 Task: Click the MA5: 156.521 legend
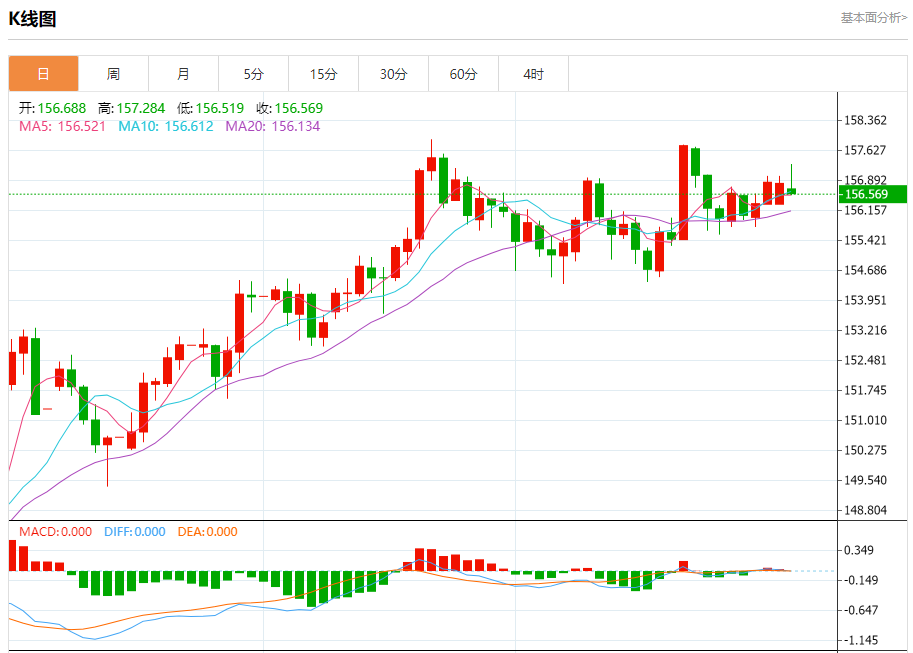click(x=62, y=126)
